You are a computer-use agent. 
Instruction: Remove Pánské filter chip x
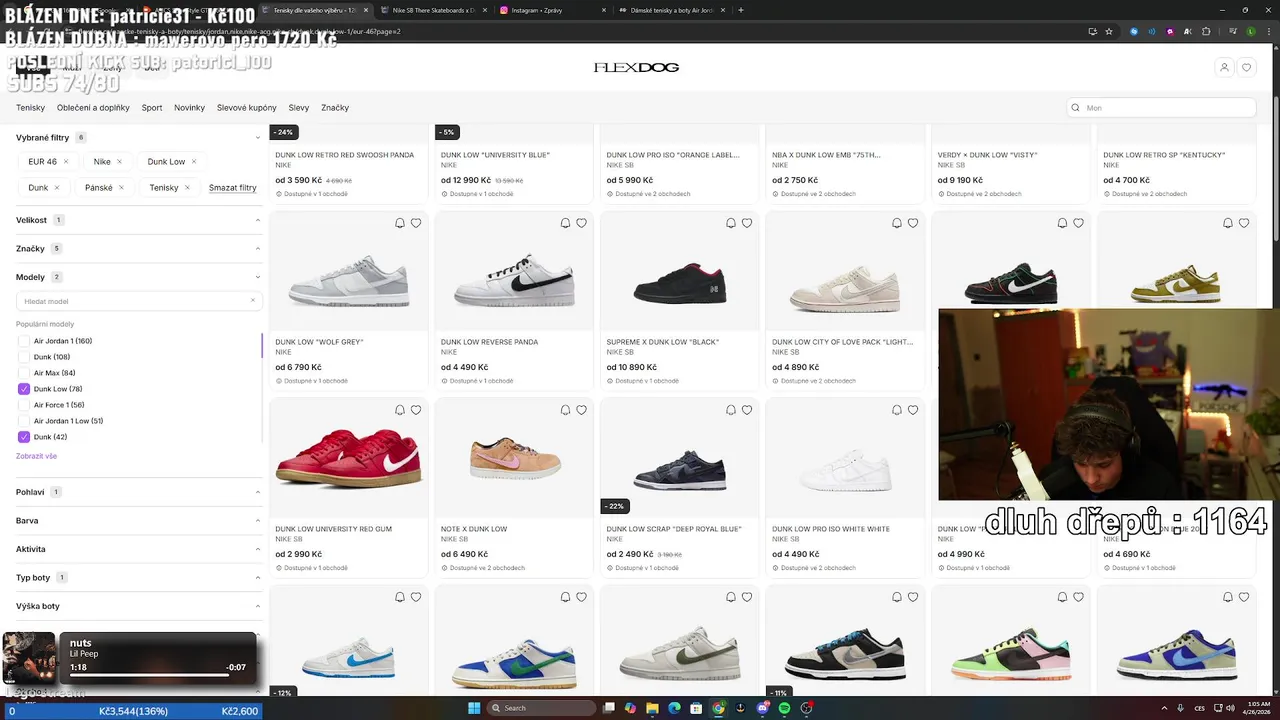[121, 187]
